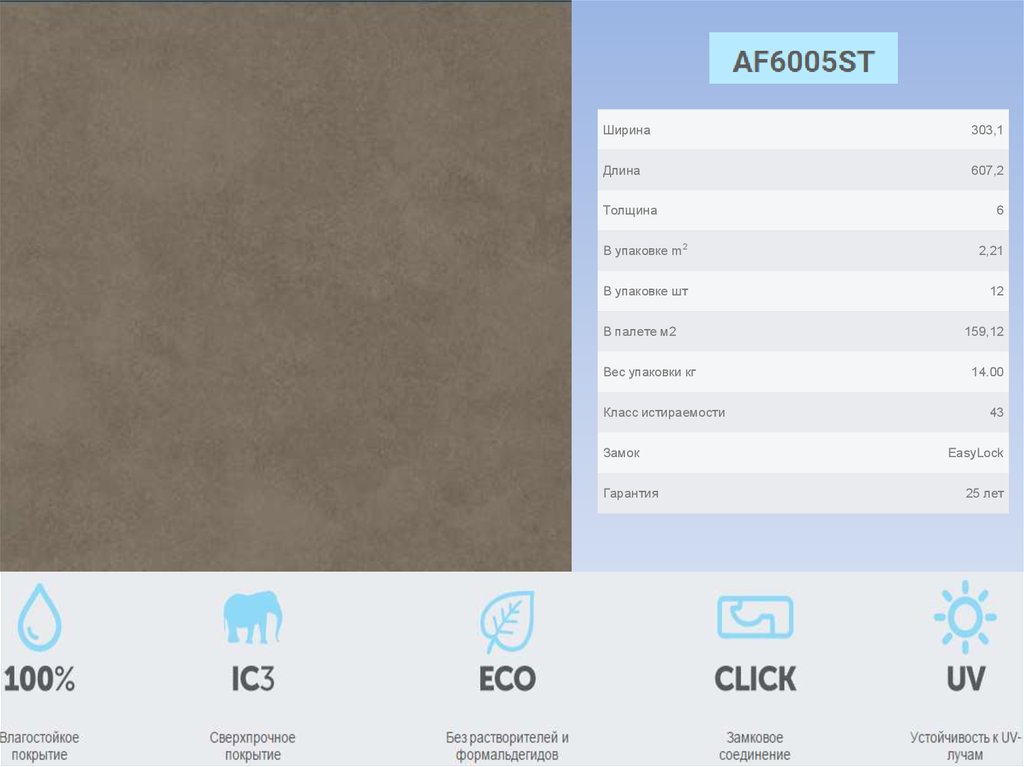Click the click-lock joint profile icon

[755, 616]
